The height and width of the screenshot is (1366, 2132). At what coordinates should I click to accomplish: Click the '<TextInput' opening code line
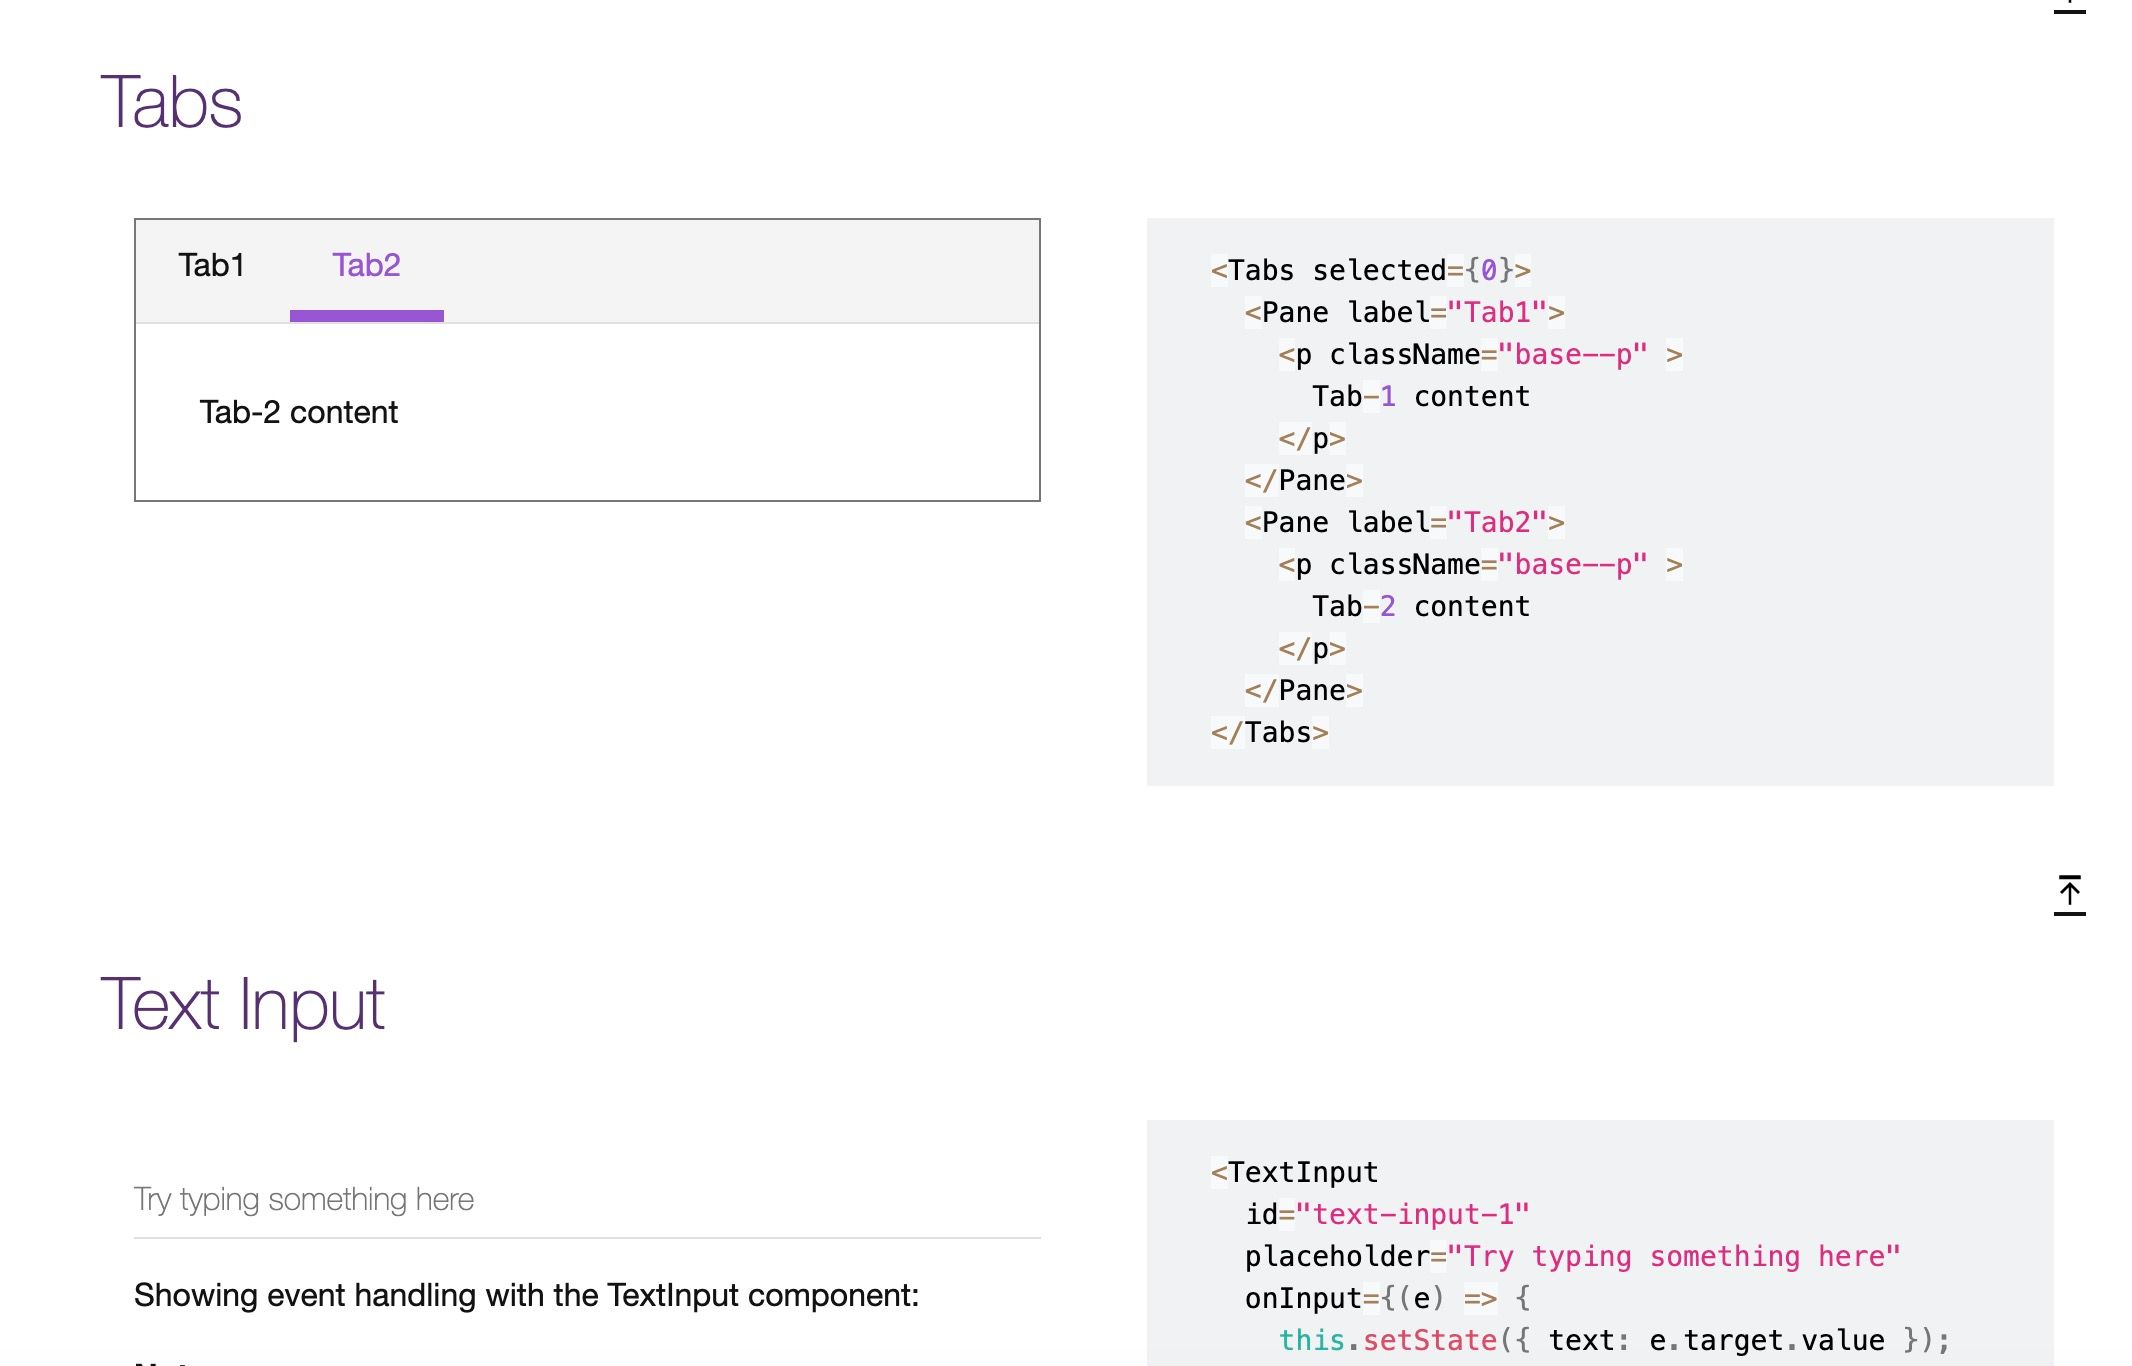(1294, 1173)
